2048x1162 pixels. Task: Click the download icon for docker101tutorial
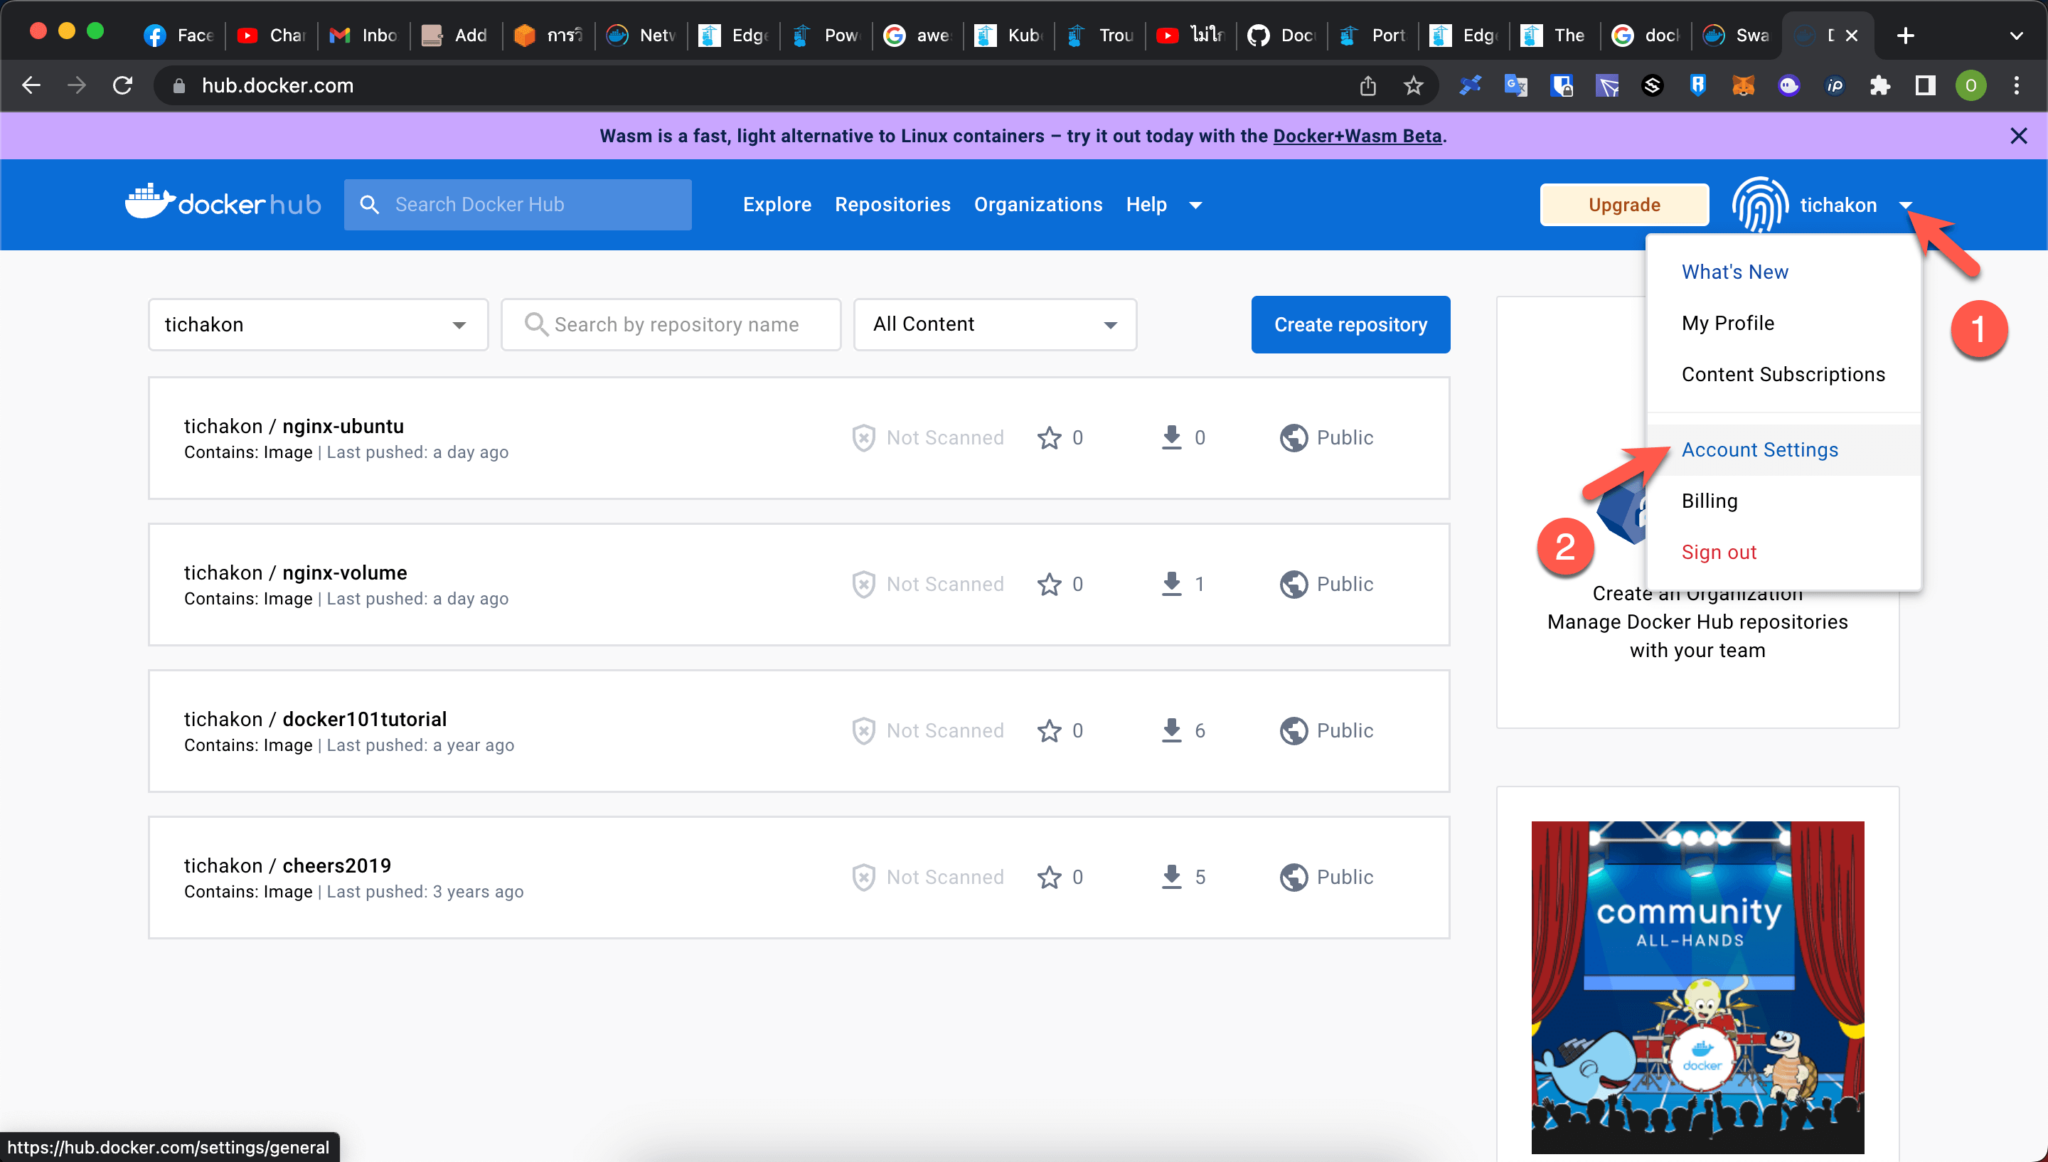(1171, 731)
